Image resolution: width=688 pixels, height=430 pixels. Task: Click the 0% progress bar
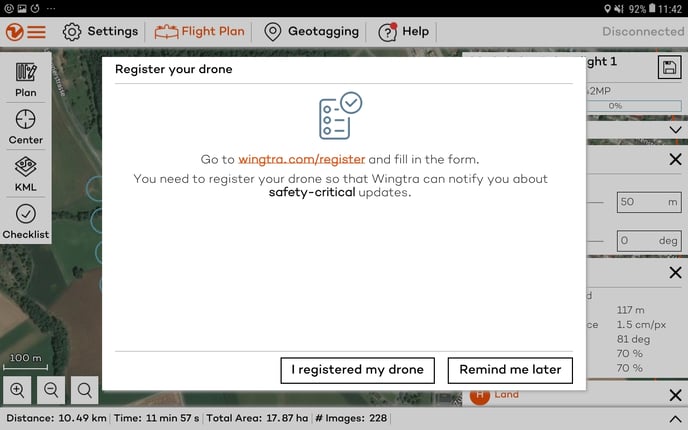(x=634, y=106)
